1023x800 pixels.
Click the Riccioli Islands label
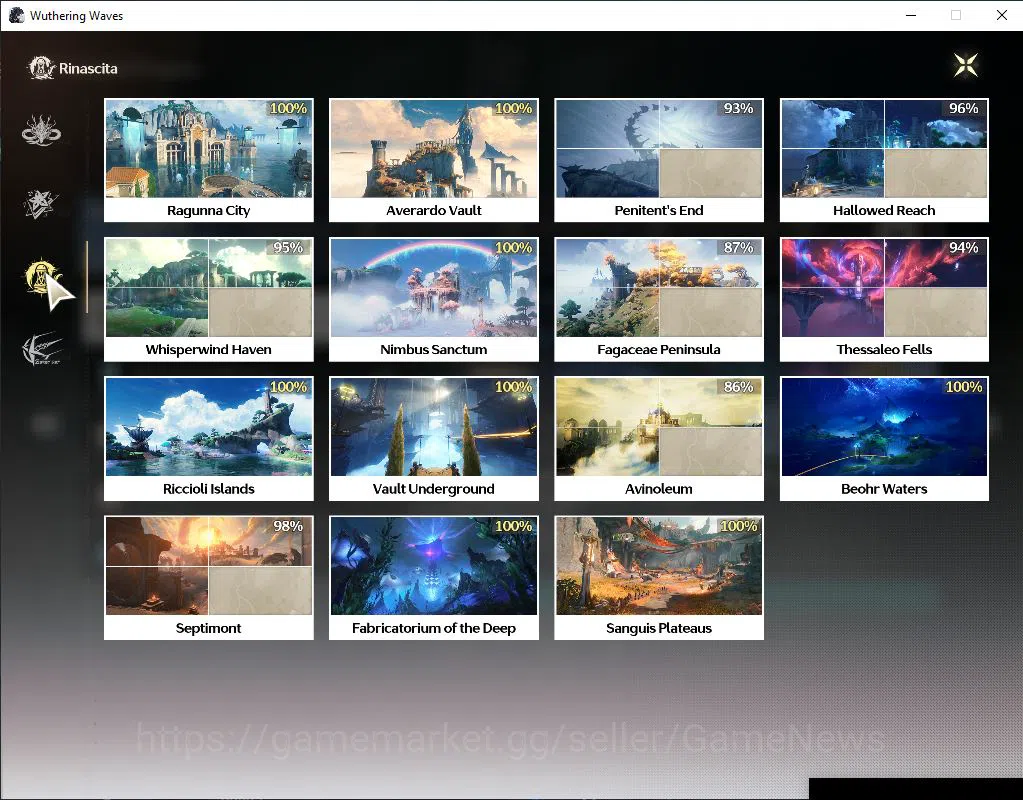pos(209,489)
